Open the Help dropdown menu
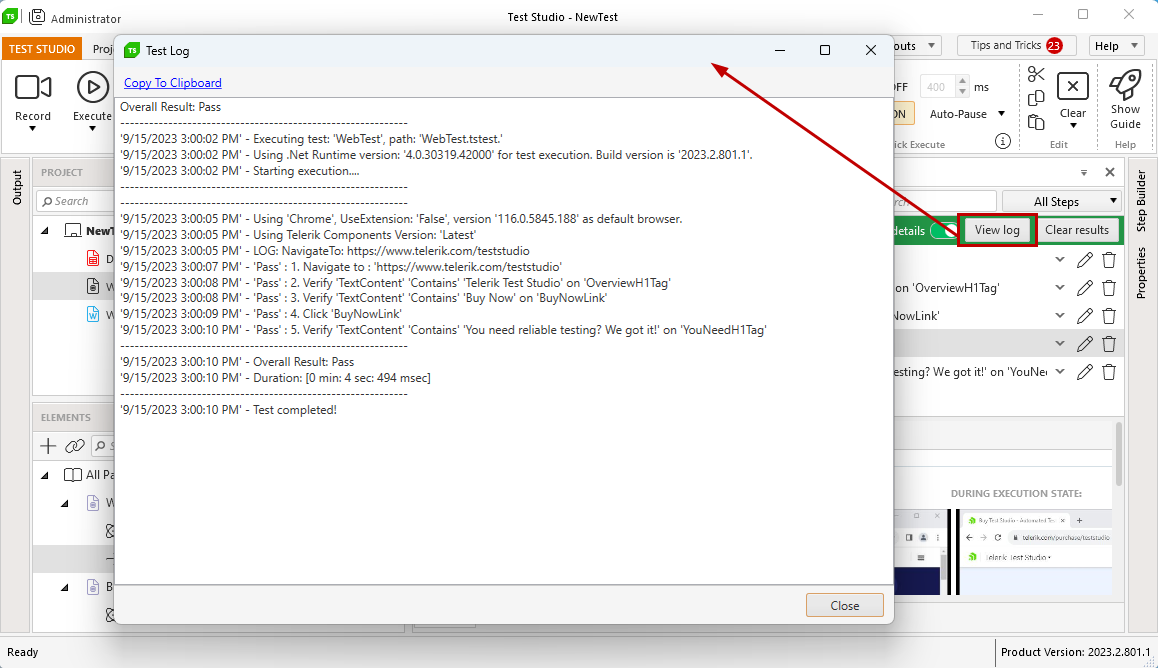 pyautogui.click(x=1117, y=46)
